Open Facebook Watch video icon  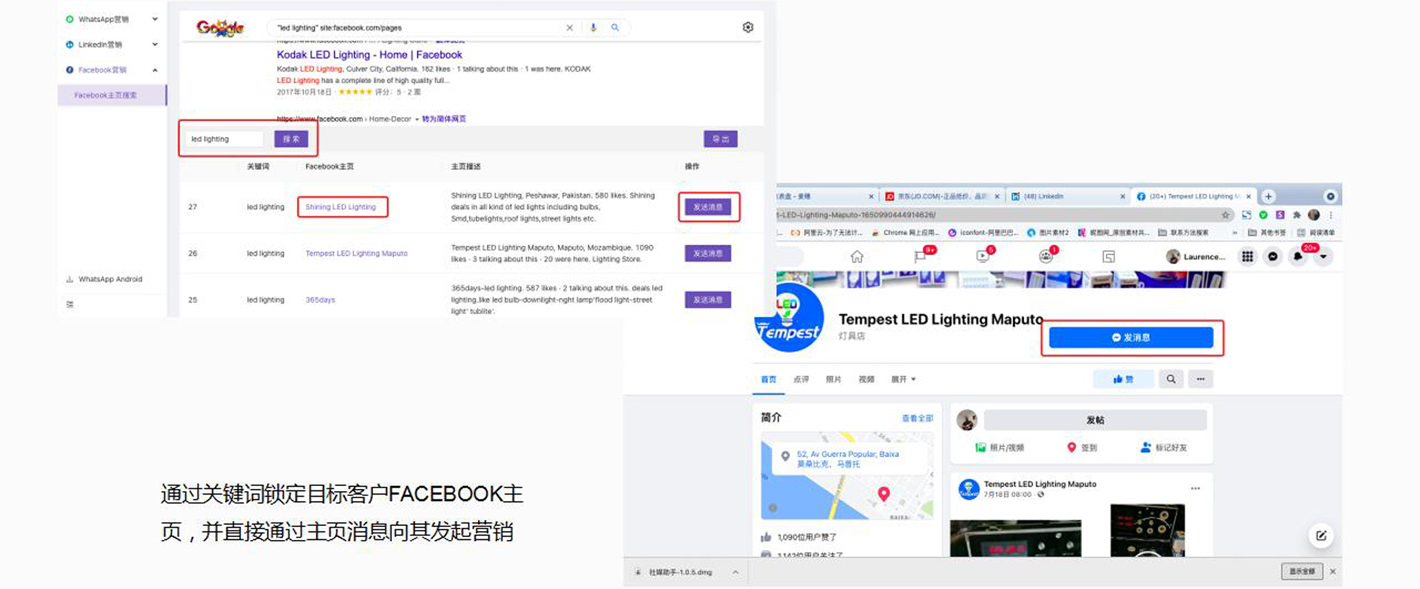coord(982,256)
